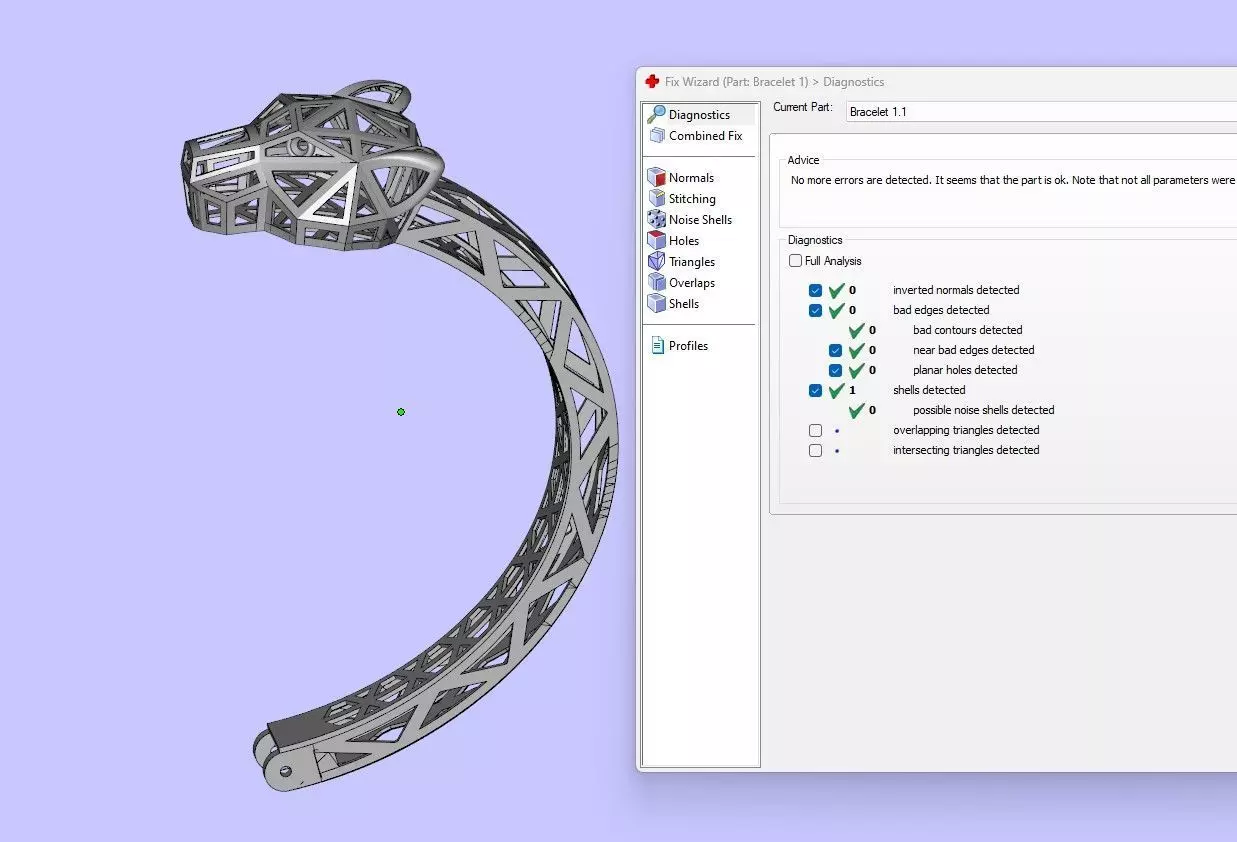Open the Normals page

coord(691,178)
